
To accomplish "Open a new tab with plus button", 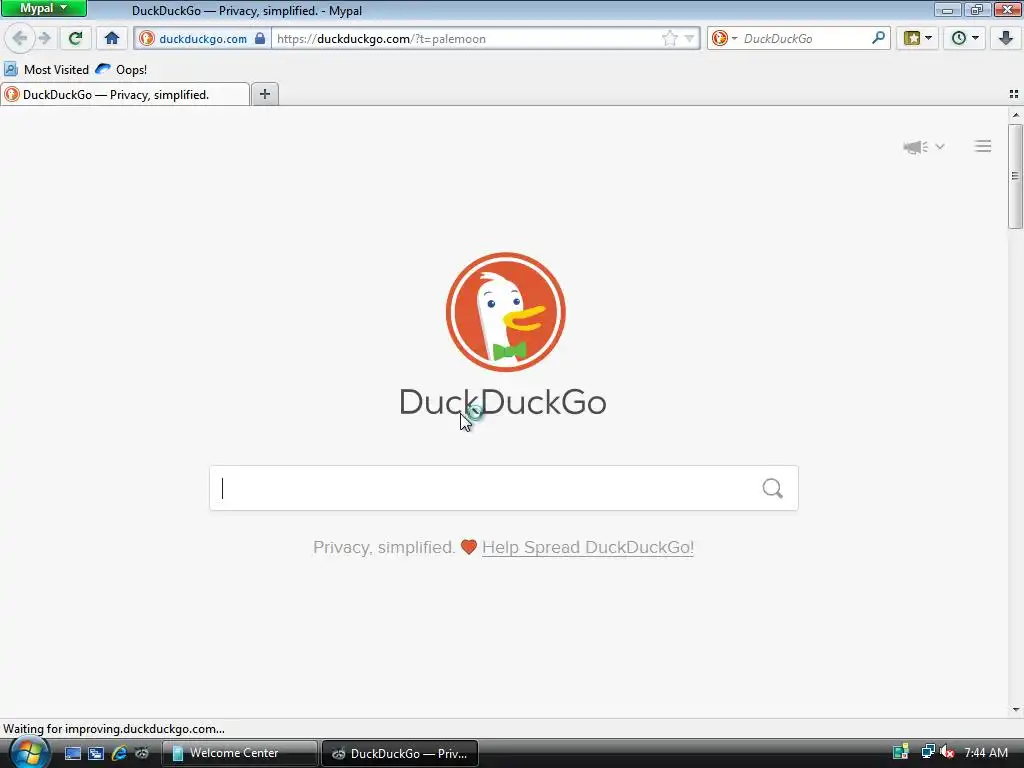I will [x=264, y=94].
